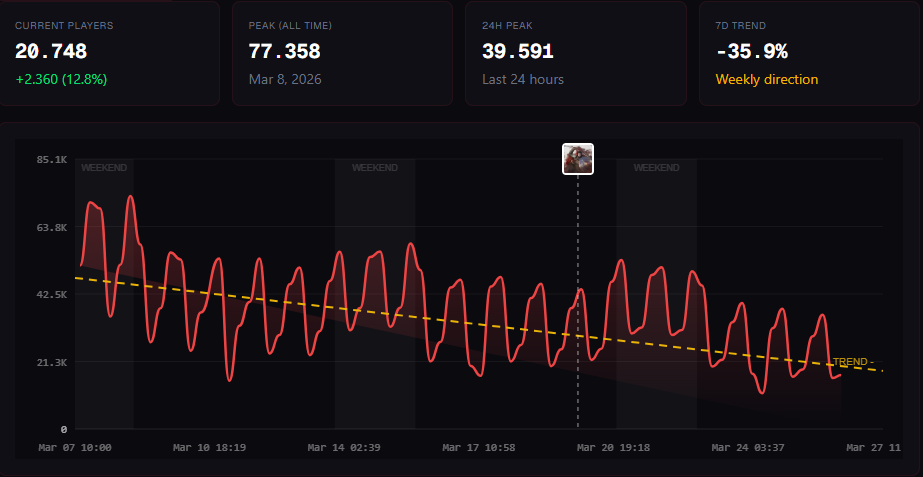Select the third WEEKEND shaded band
This screenshot has height=477, width=923.
[x=656, y=293]
